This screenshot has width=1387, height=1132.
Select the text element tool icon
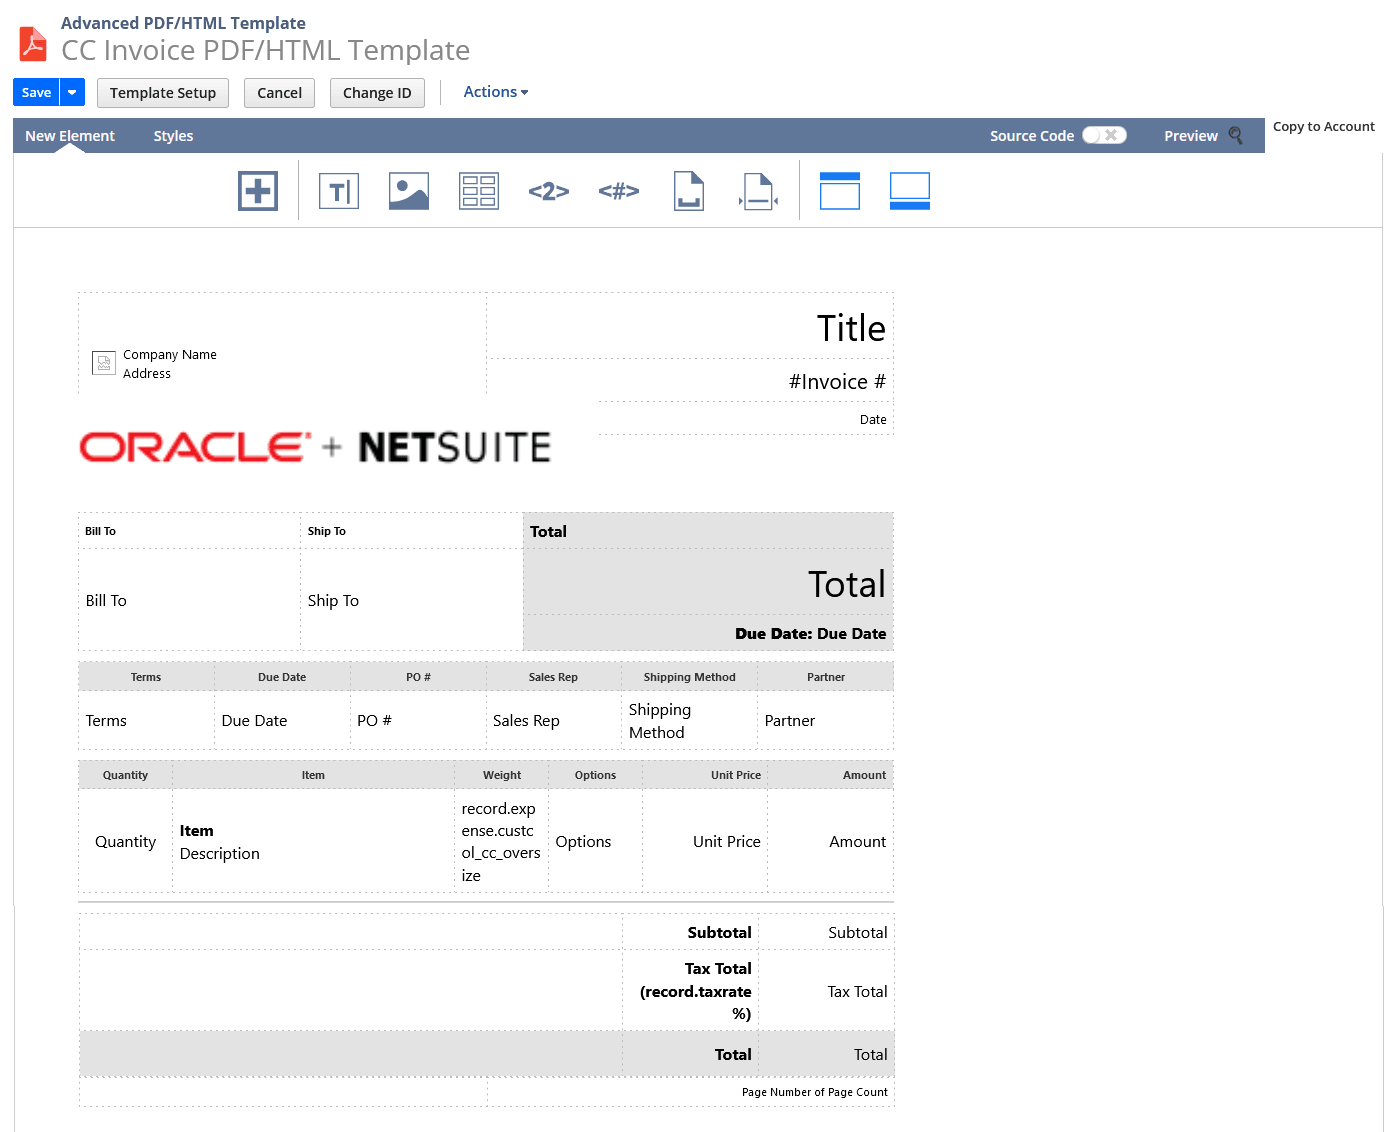pyautogui.click(x=339, y=191)
